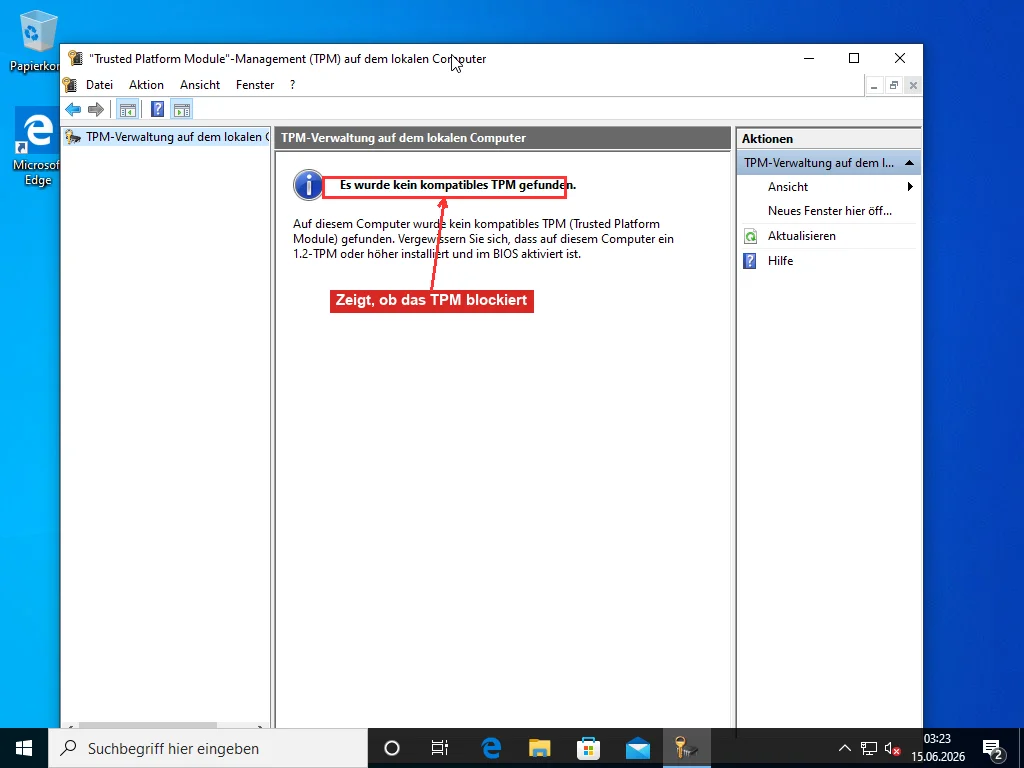1024x768 pixels.
Task: Click the blue information icon
Action: pos(308,185)
